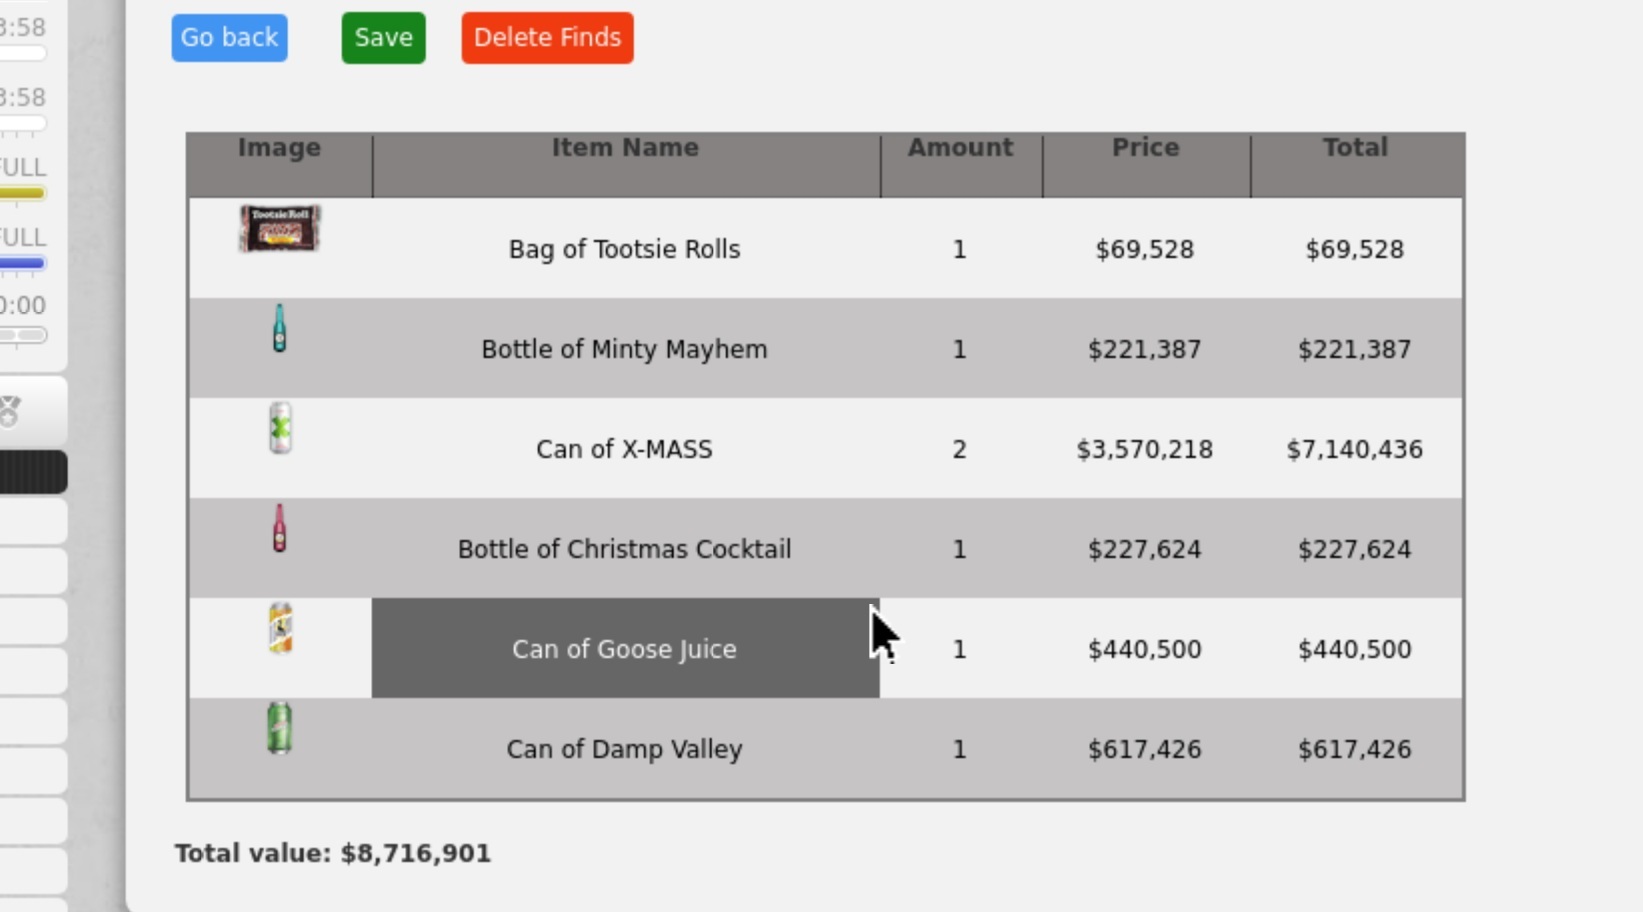Click the dark bar in left sidebar
The width and height of the screenshot is (1643, 912).
coord(32,472)
